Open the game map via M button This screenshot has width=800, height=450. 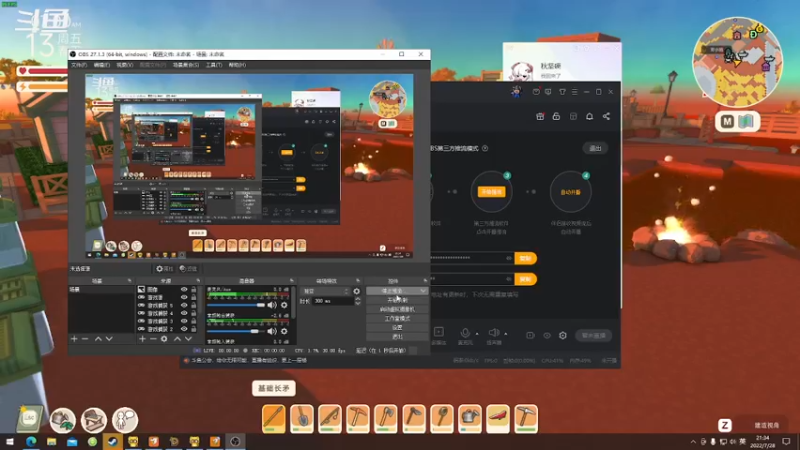[x=727, y=121]
